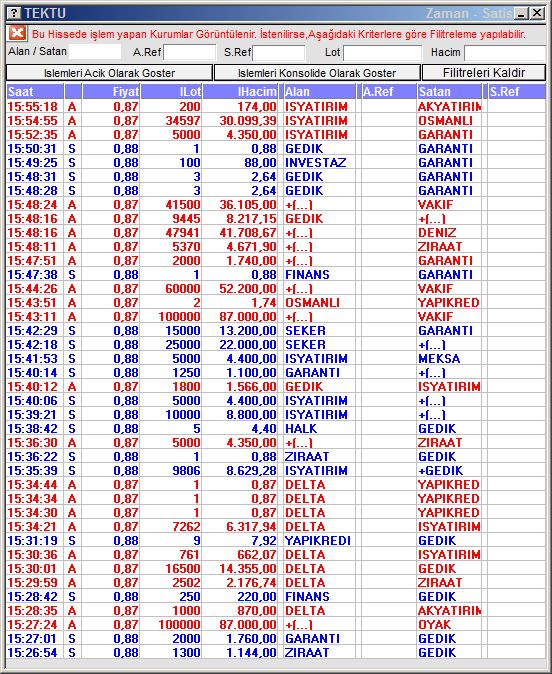Sort by the Saat column header

(35, 92)
